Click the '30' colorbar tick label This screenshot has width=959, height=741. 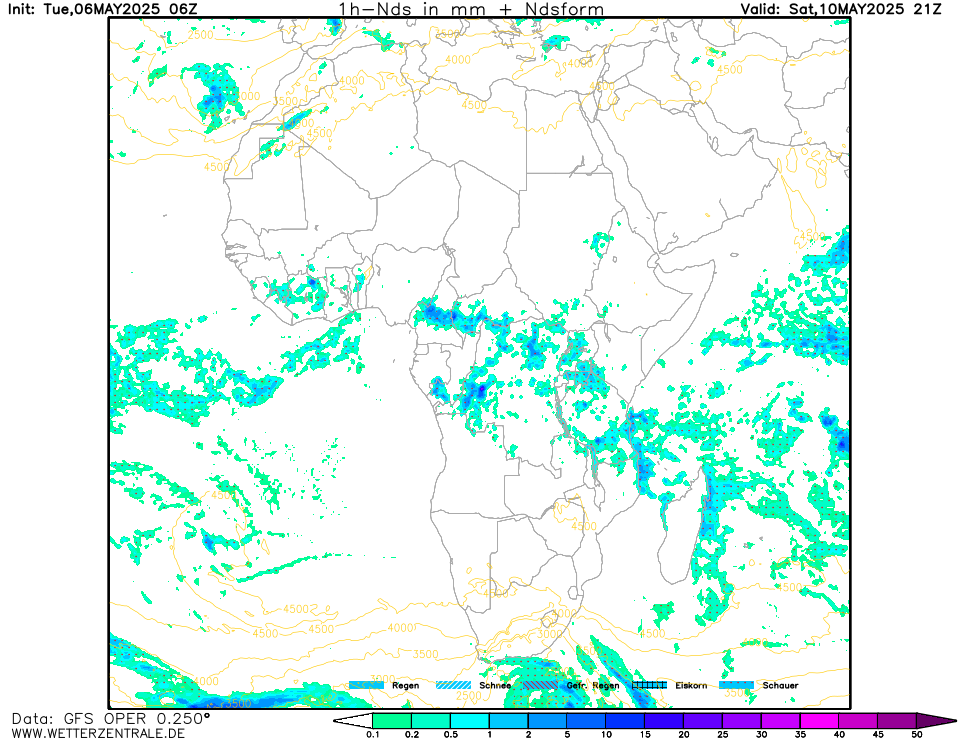point(761,734)
